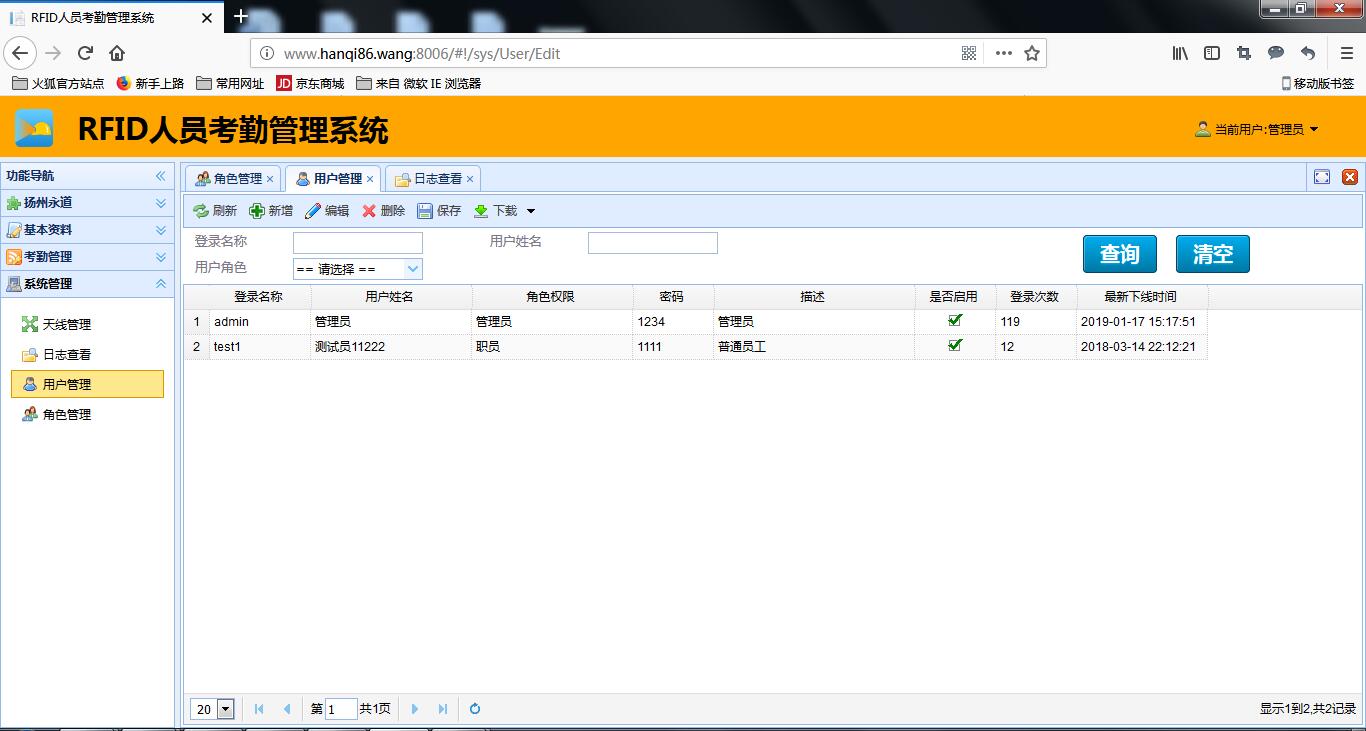Collapse the 功能导航 sidebar panel
The image size is (1366, 731).
[x=160, y=176]
